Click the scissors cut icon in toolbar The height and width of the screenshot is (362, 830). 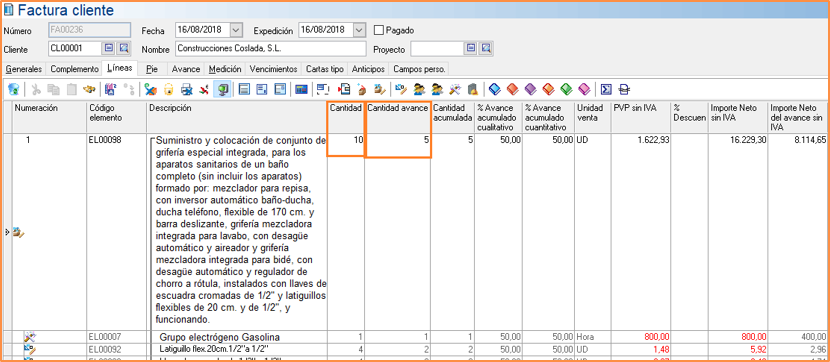[x=36, y=89]
